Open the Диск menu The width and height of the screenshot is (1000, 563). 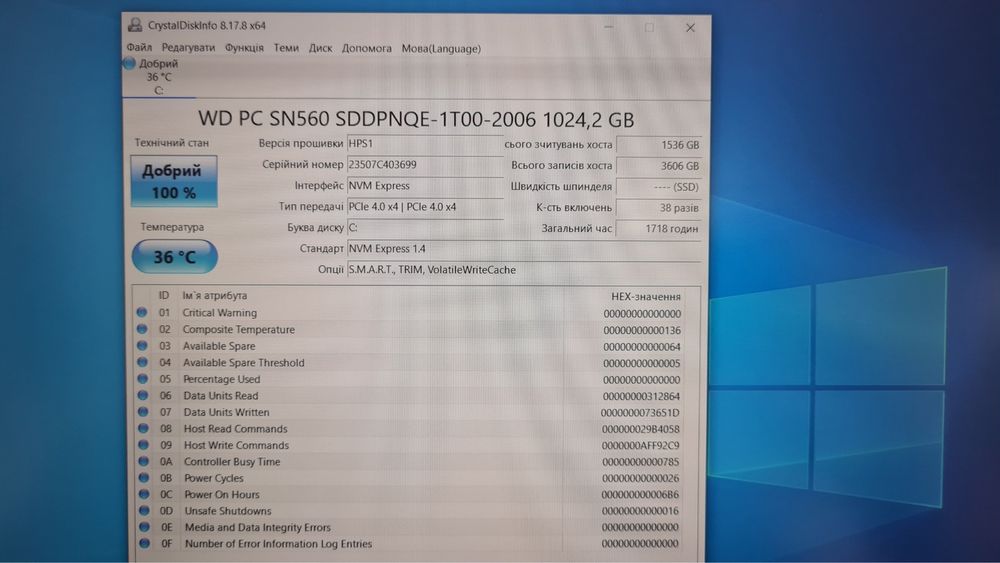320,48
